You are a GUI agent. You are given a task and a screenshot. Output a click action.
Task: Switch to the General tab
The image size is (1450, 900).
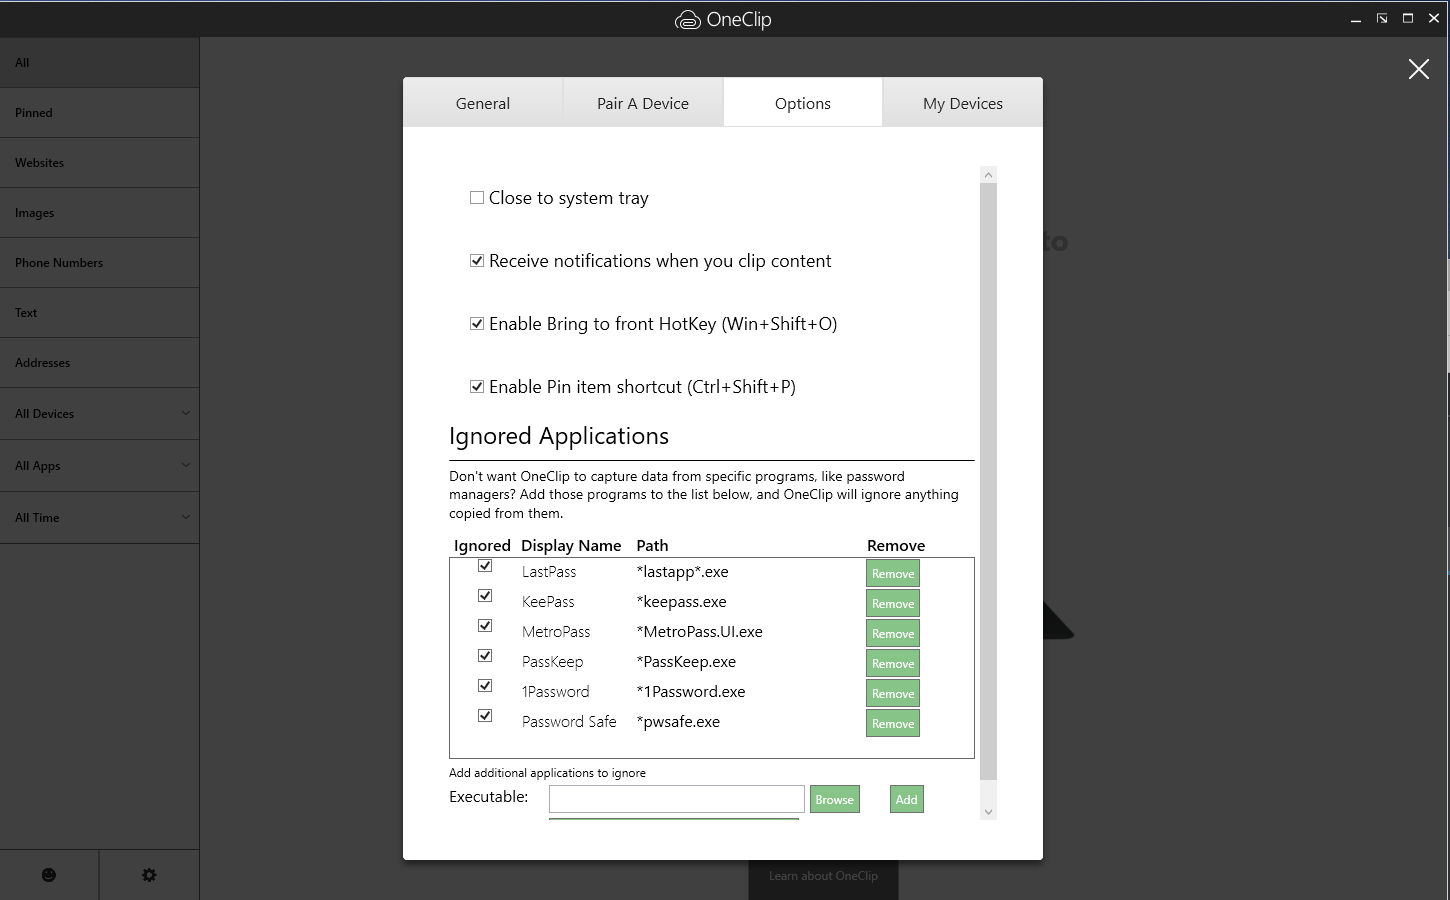[483, 103]
